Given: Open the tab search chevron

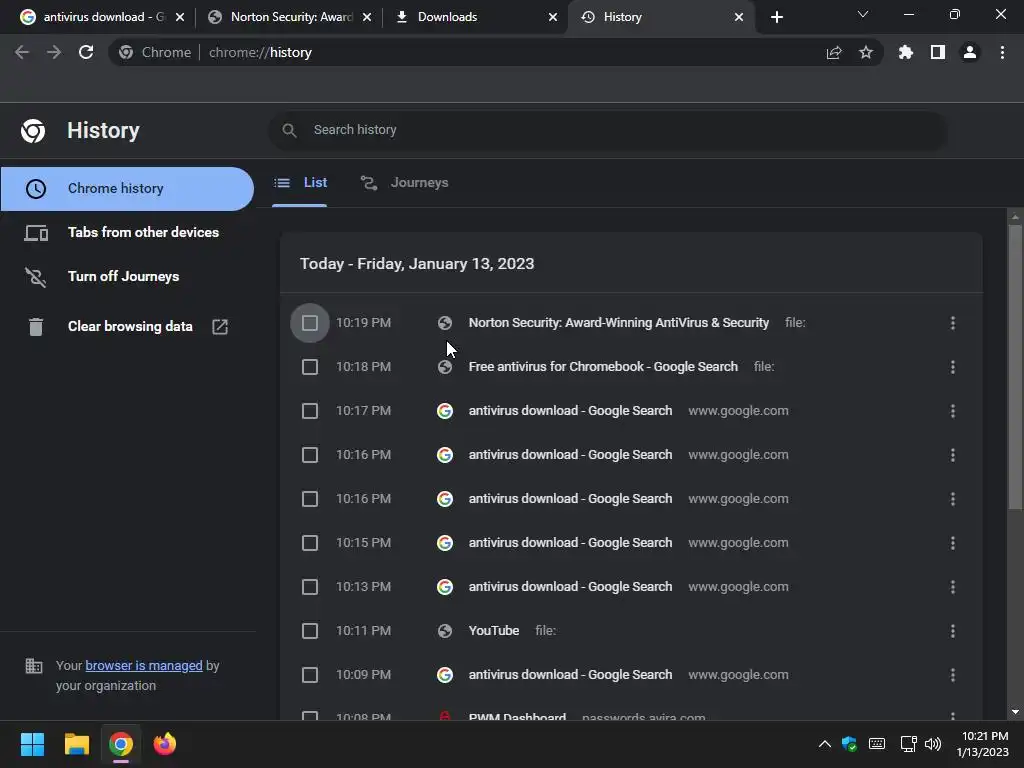Looking at the screenshot, I should click(863, 14).
